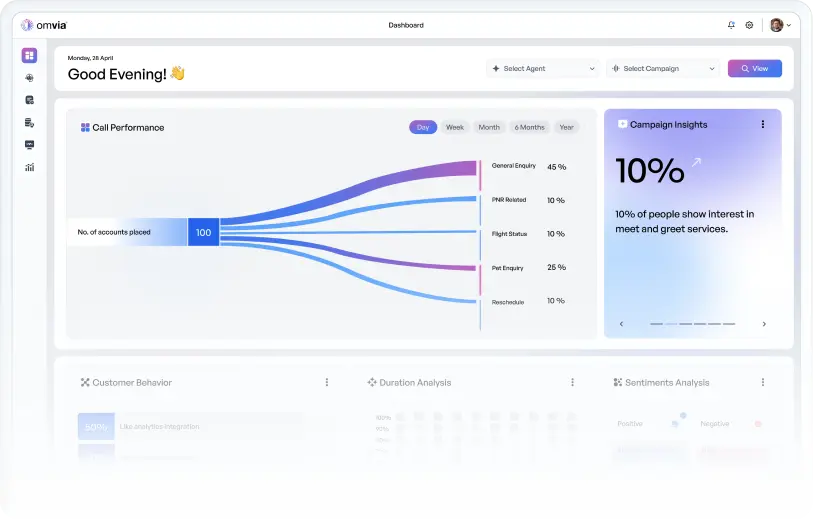This screenshot has height=519, width=813.
Task: Click the 'Good Evening!' greeting
Action: (117, 74)
